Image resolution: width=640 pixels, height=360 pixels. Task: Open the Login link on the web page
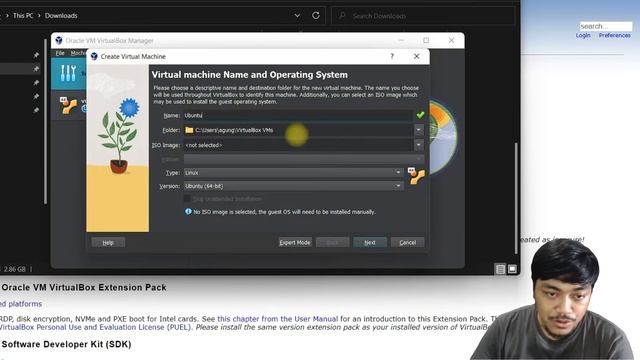(583, 36)
